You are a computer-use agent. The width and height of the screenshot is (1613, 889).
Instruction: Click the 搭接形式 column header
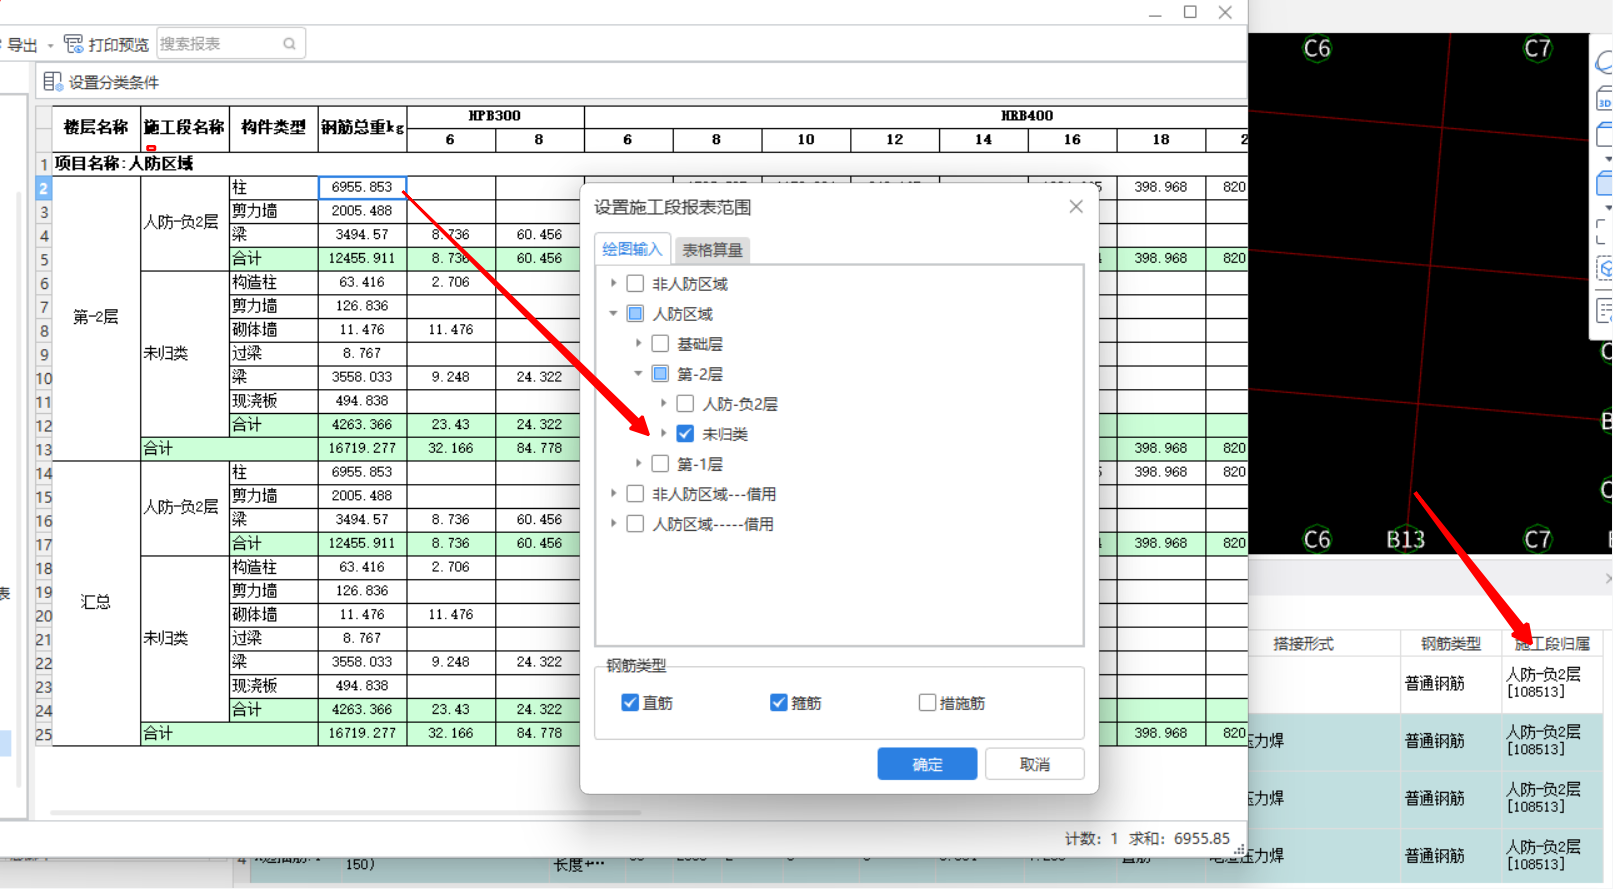[1303, 644]
